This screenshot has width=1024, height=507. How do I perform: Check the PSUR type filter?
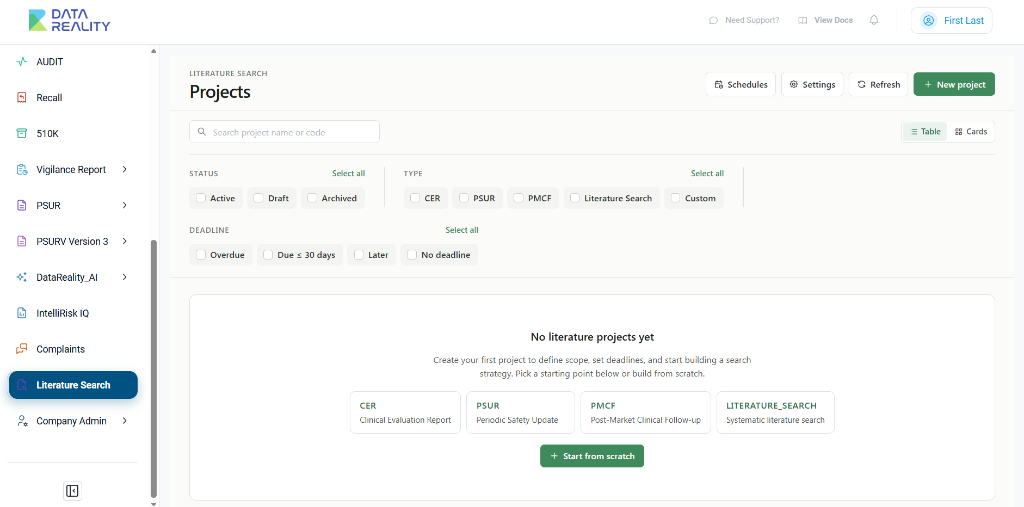click(x=464, y=198)
